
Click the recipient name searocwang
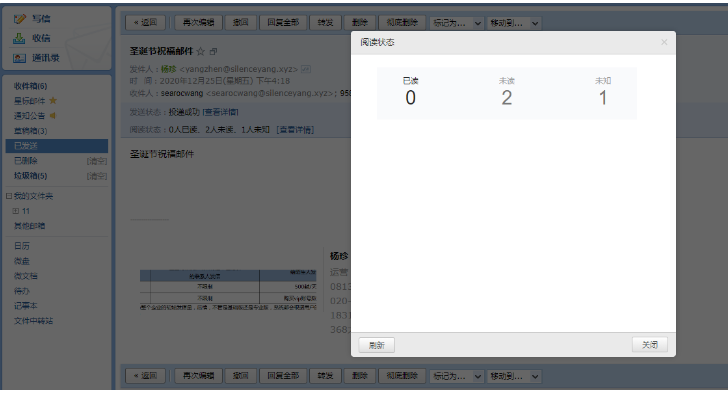point(182,93)
